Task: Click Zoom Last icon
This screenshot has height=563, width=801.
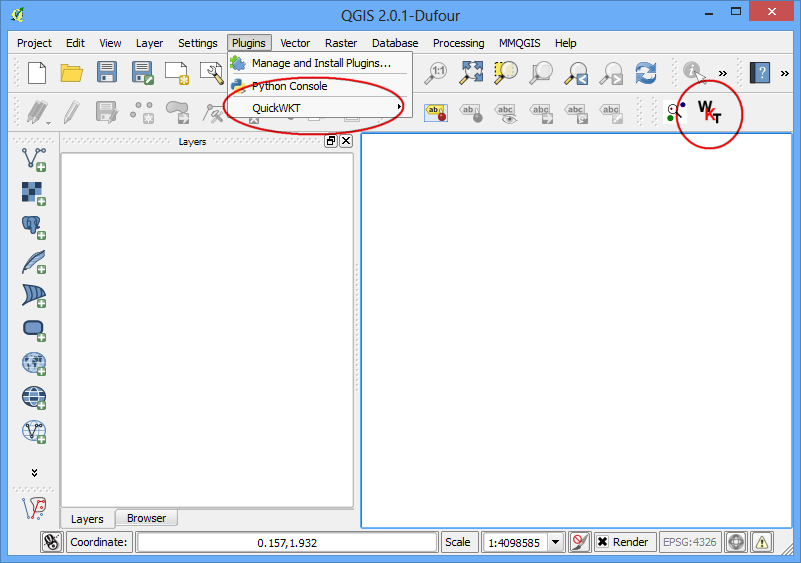Action: [x=576, y=73]
